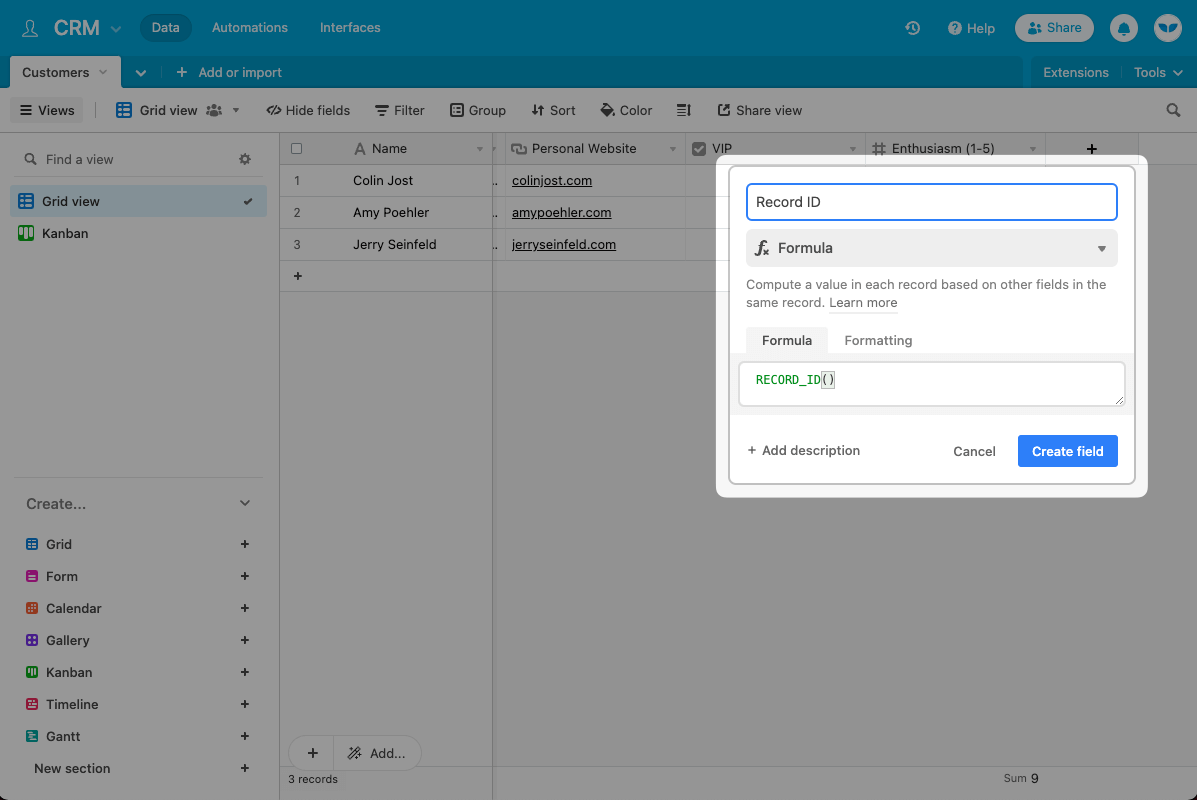Collapse the Create section chevron

pyautogui.click(x=245, y=504)
